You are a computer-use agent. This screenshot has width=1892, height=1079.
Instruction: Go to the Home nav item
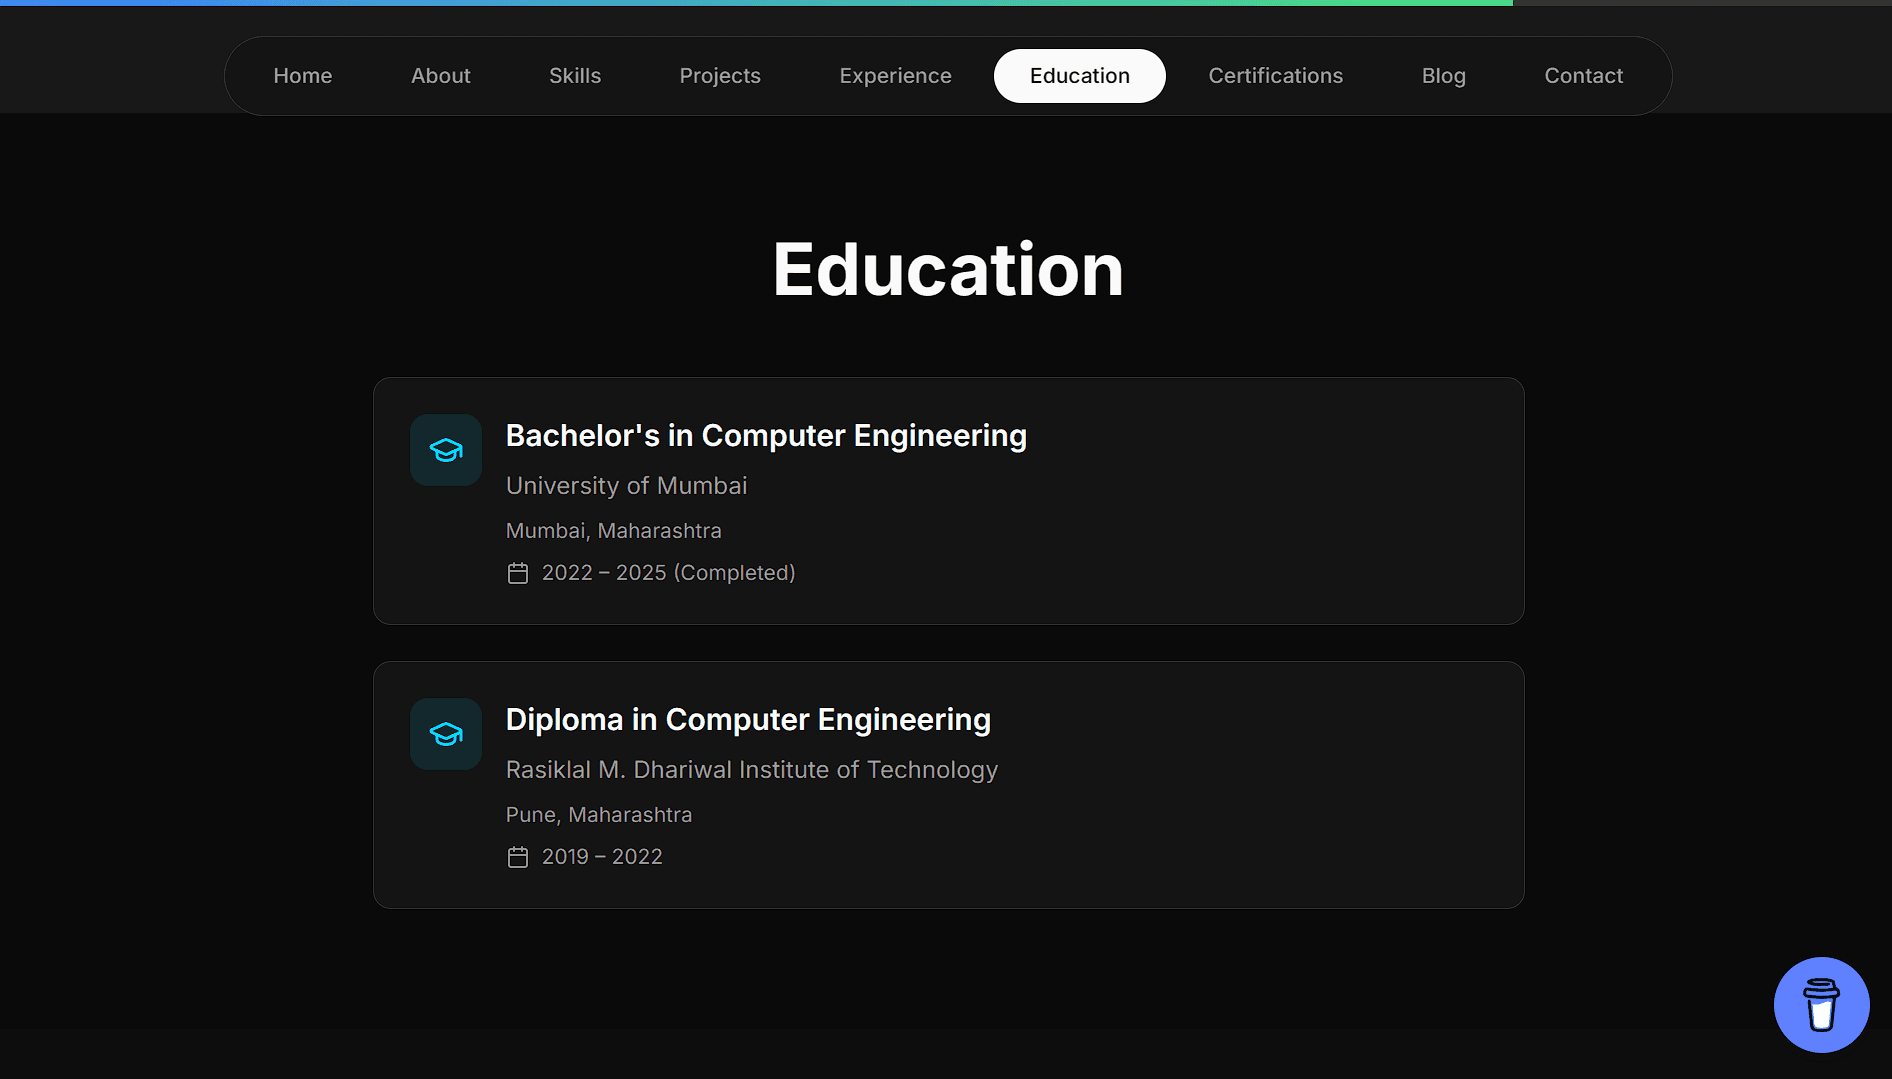302,76
